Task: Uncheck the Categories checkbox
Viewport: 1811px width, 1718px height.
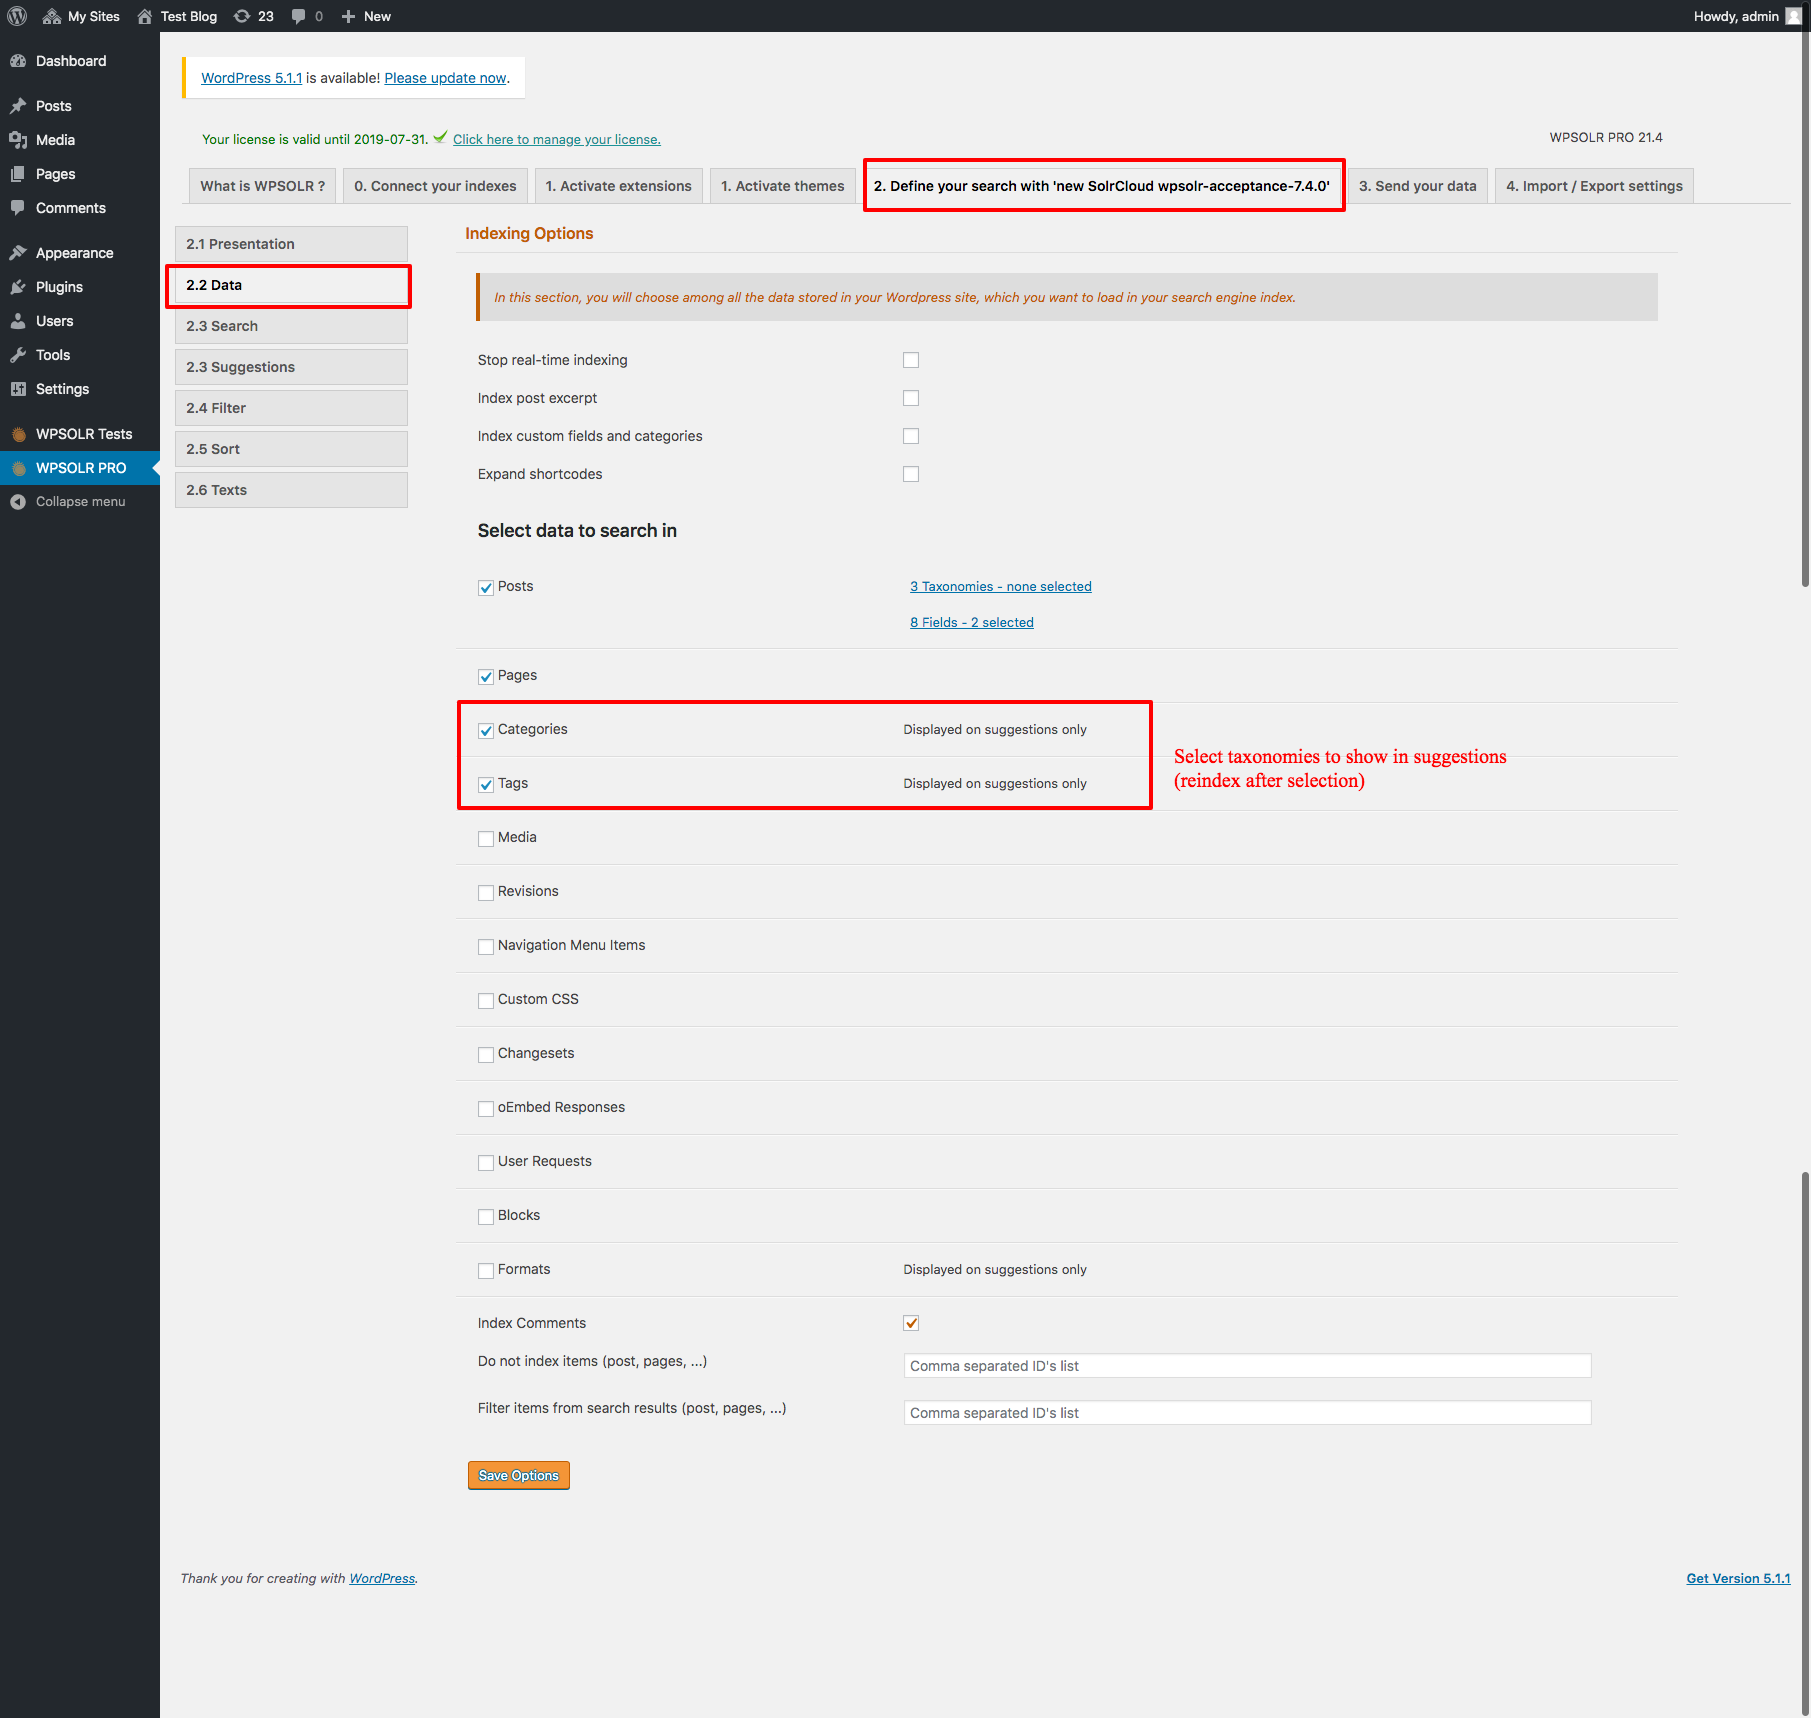Action: pyautogui.click(x=486, y=731)
